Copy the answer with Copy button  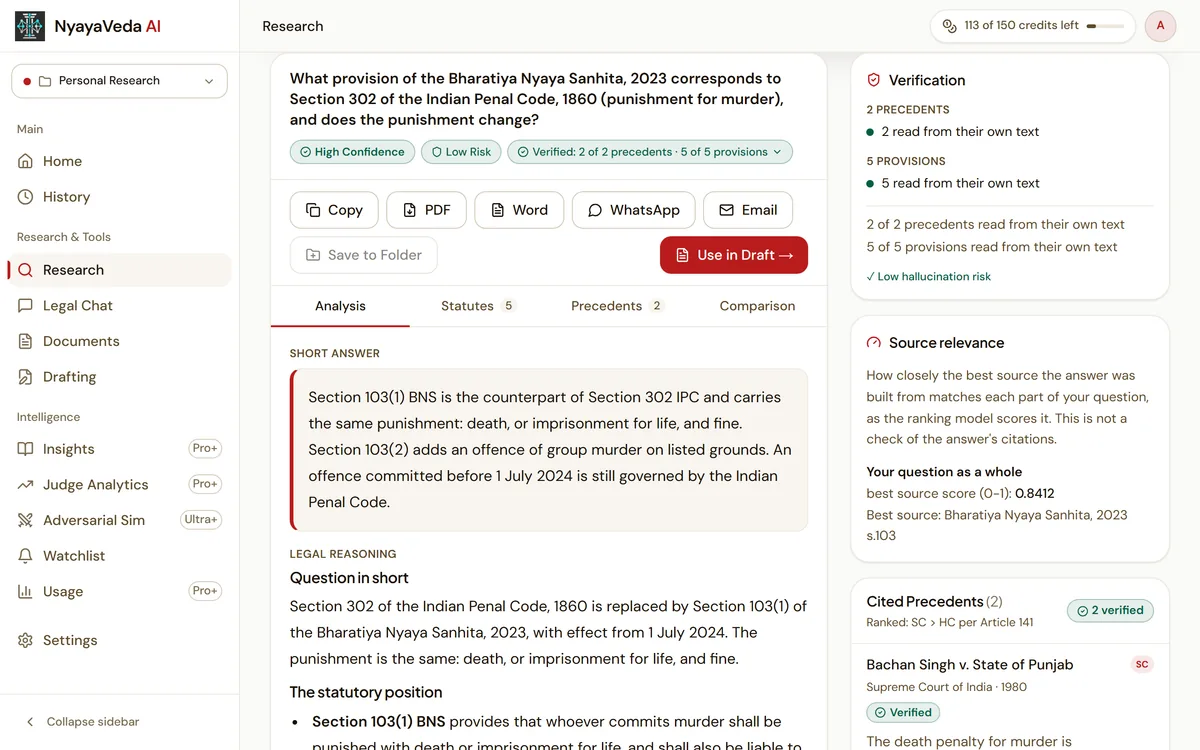click(334, 210)
